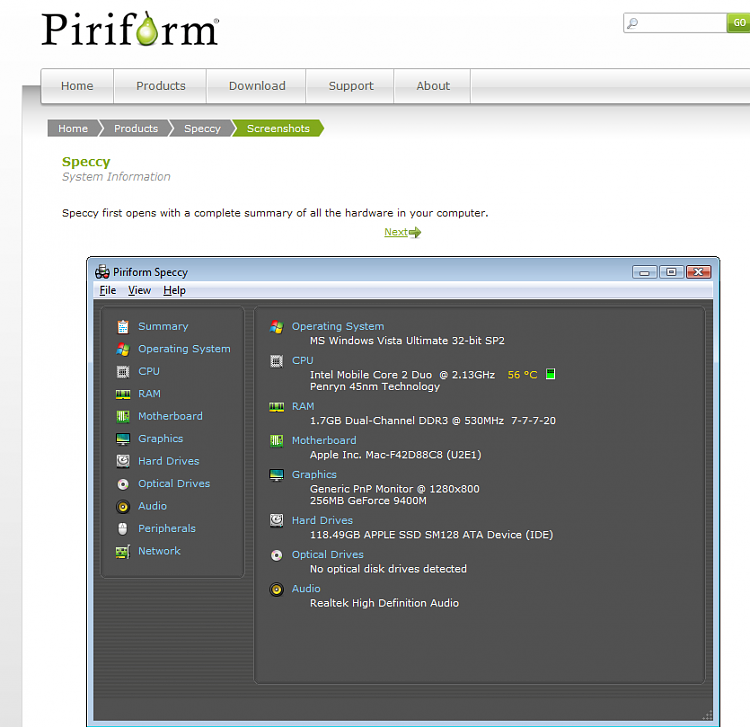Select Graphics in the sidebar
Image resolution: width=750 pixels, height=727 pixels.
click(161, 439)
